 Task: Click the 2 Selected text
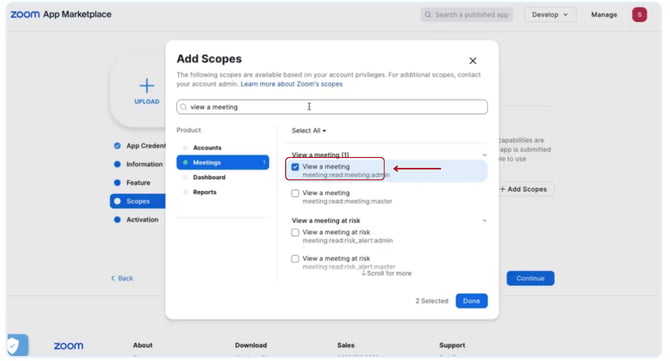coord(432,301)
